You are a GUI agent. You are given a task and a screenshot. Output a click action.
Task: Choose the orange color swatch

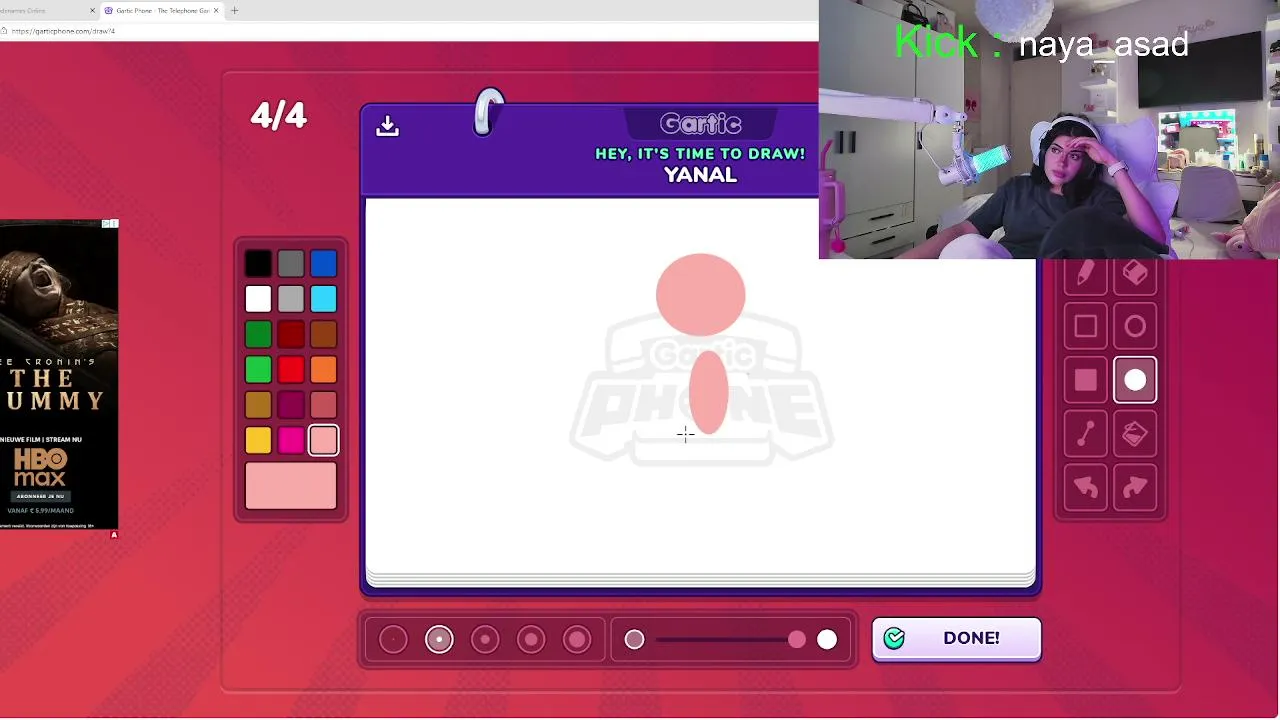click(323, 370)
